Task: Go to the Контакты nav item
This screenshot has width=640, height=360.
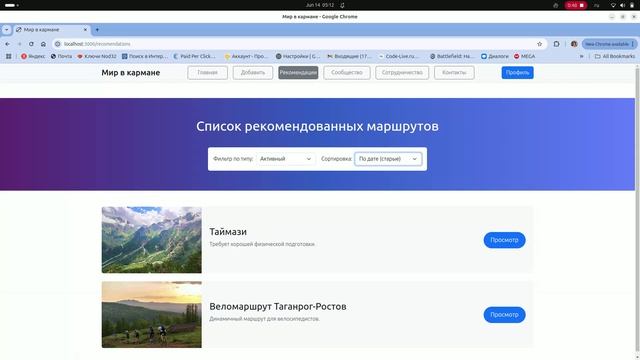Action: [x=454, y=73]
